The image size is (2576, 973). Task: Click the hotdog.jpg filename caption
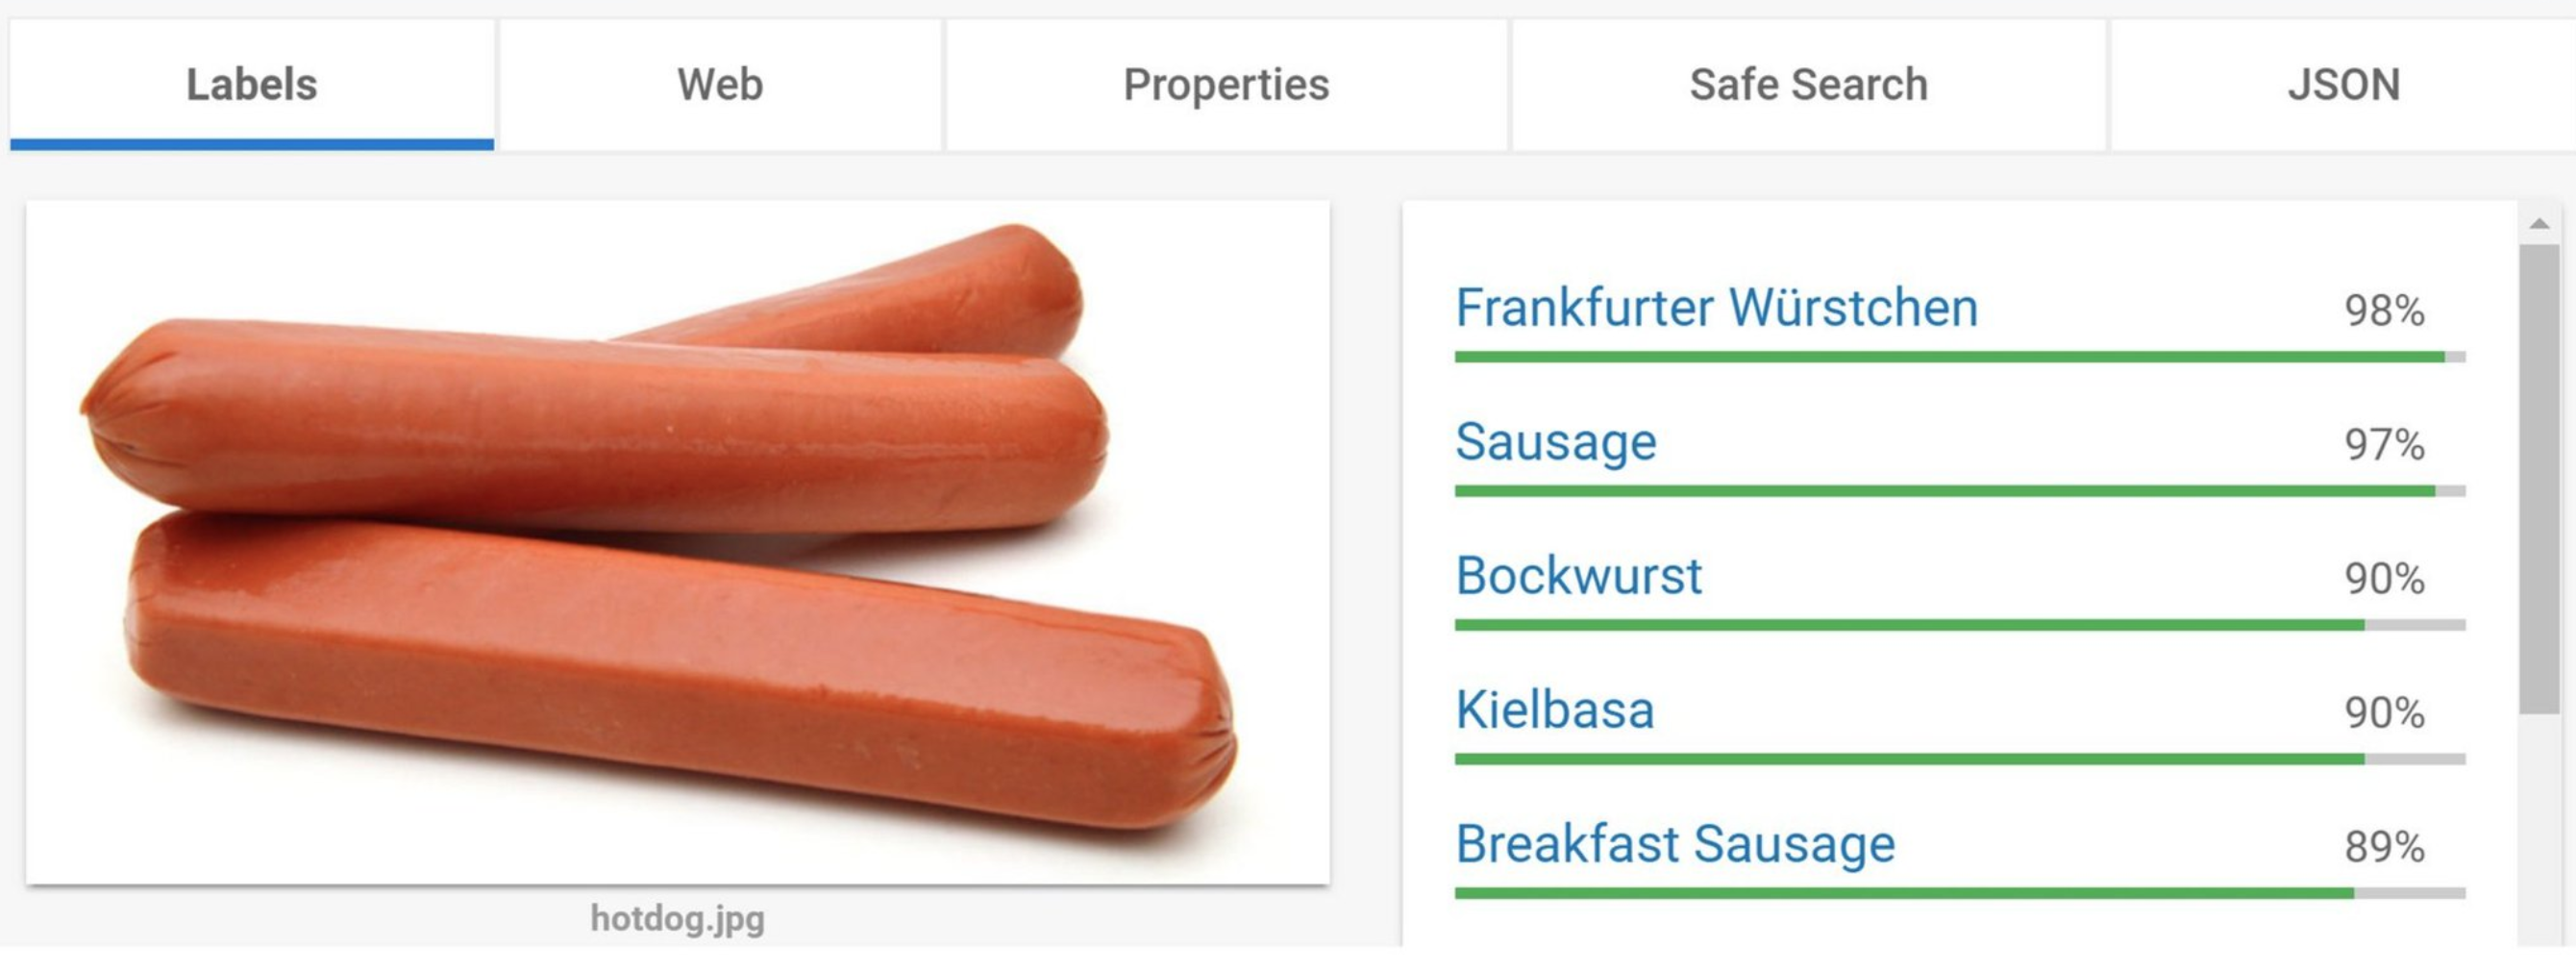(x=678, y=918)
